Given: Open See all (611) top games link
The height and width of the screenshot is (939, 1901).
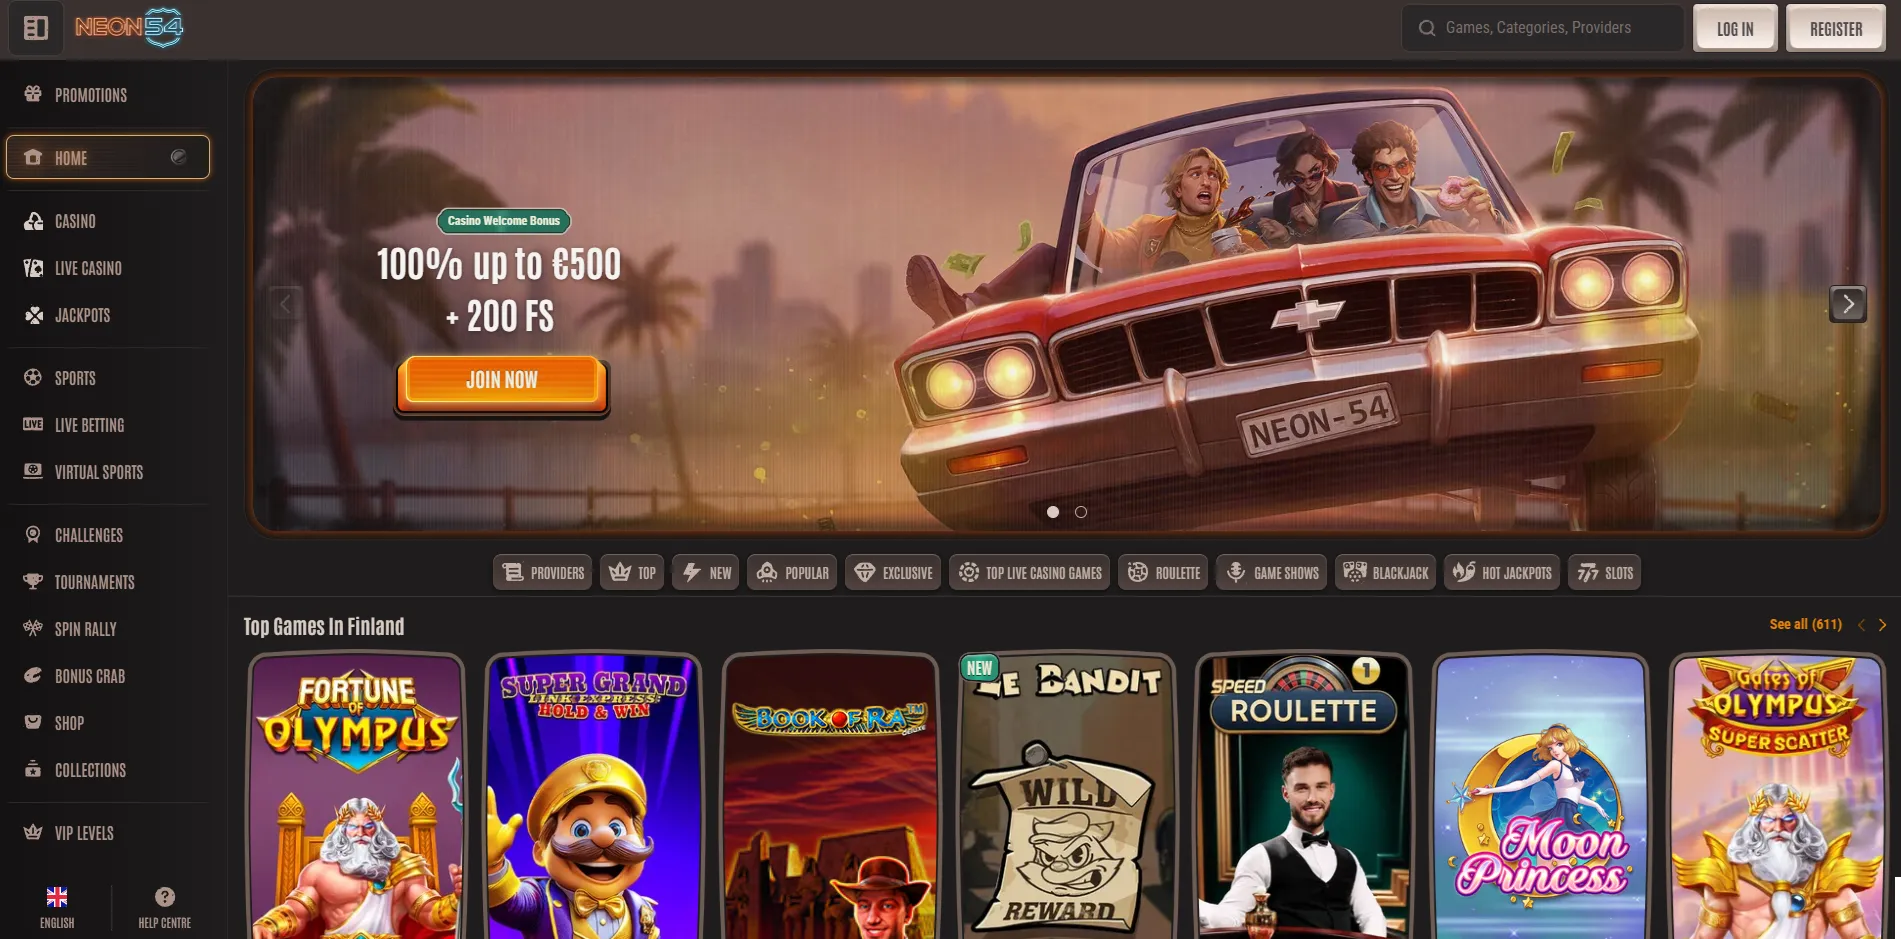Looking at the screenshot, I should [x=1804, y=624].
